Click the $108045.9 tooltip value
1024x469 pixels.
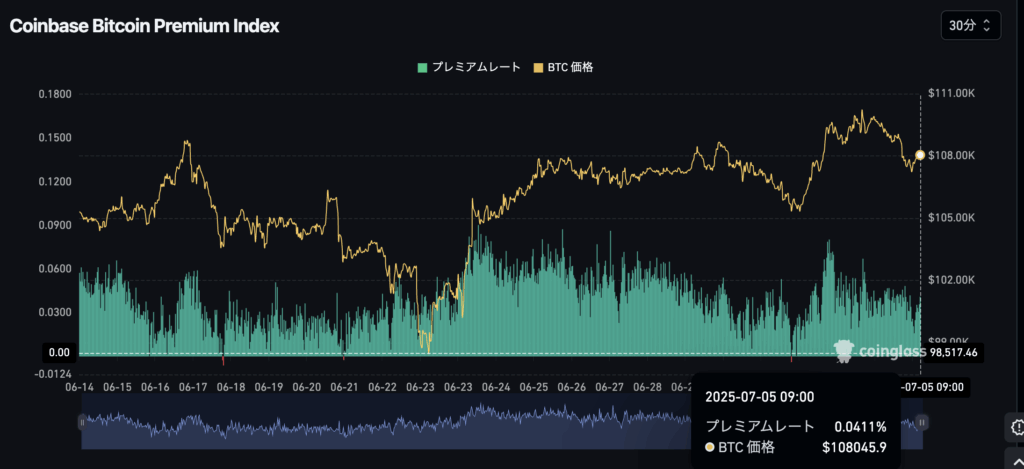[x=853, y=448]
